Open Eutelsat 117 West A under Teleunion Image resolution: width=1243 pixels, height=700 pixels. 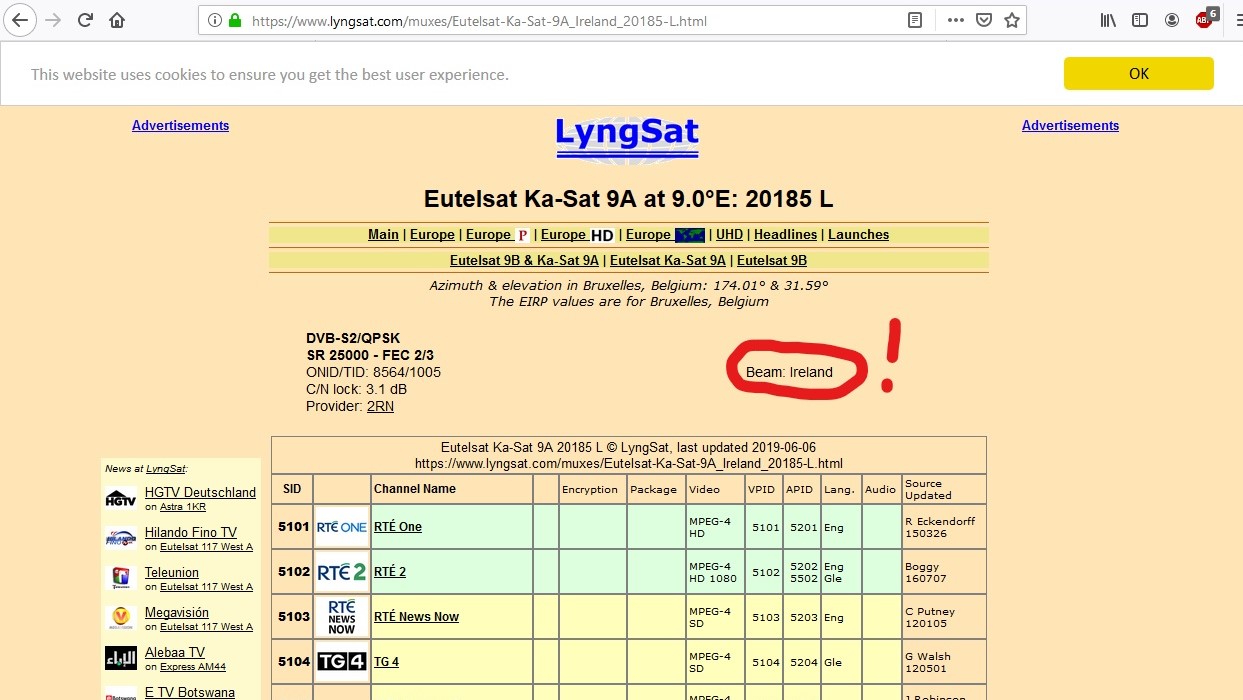[x=206, y=587]
